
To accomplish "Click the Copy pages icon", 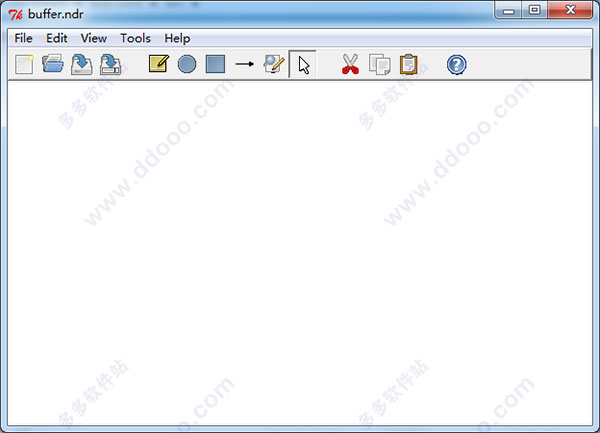I will pyautogui.click(x=380, y=64).
